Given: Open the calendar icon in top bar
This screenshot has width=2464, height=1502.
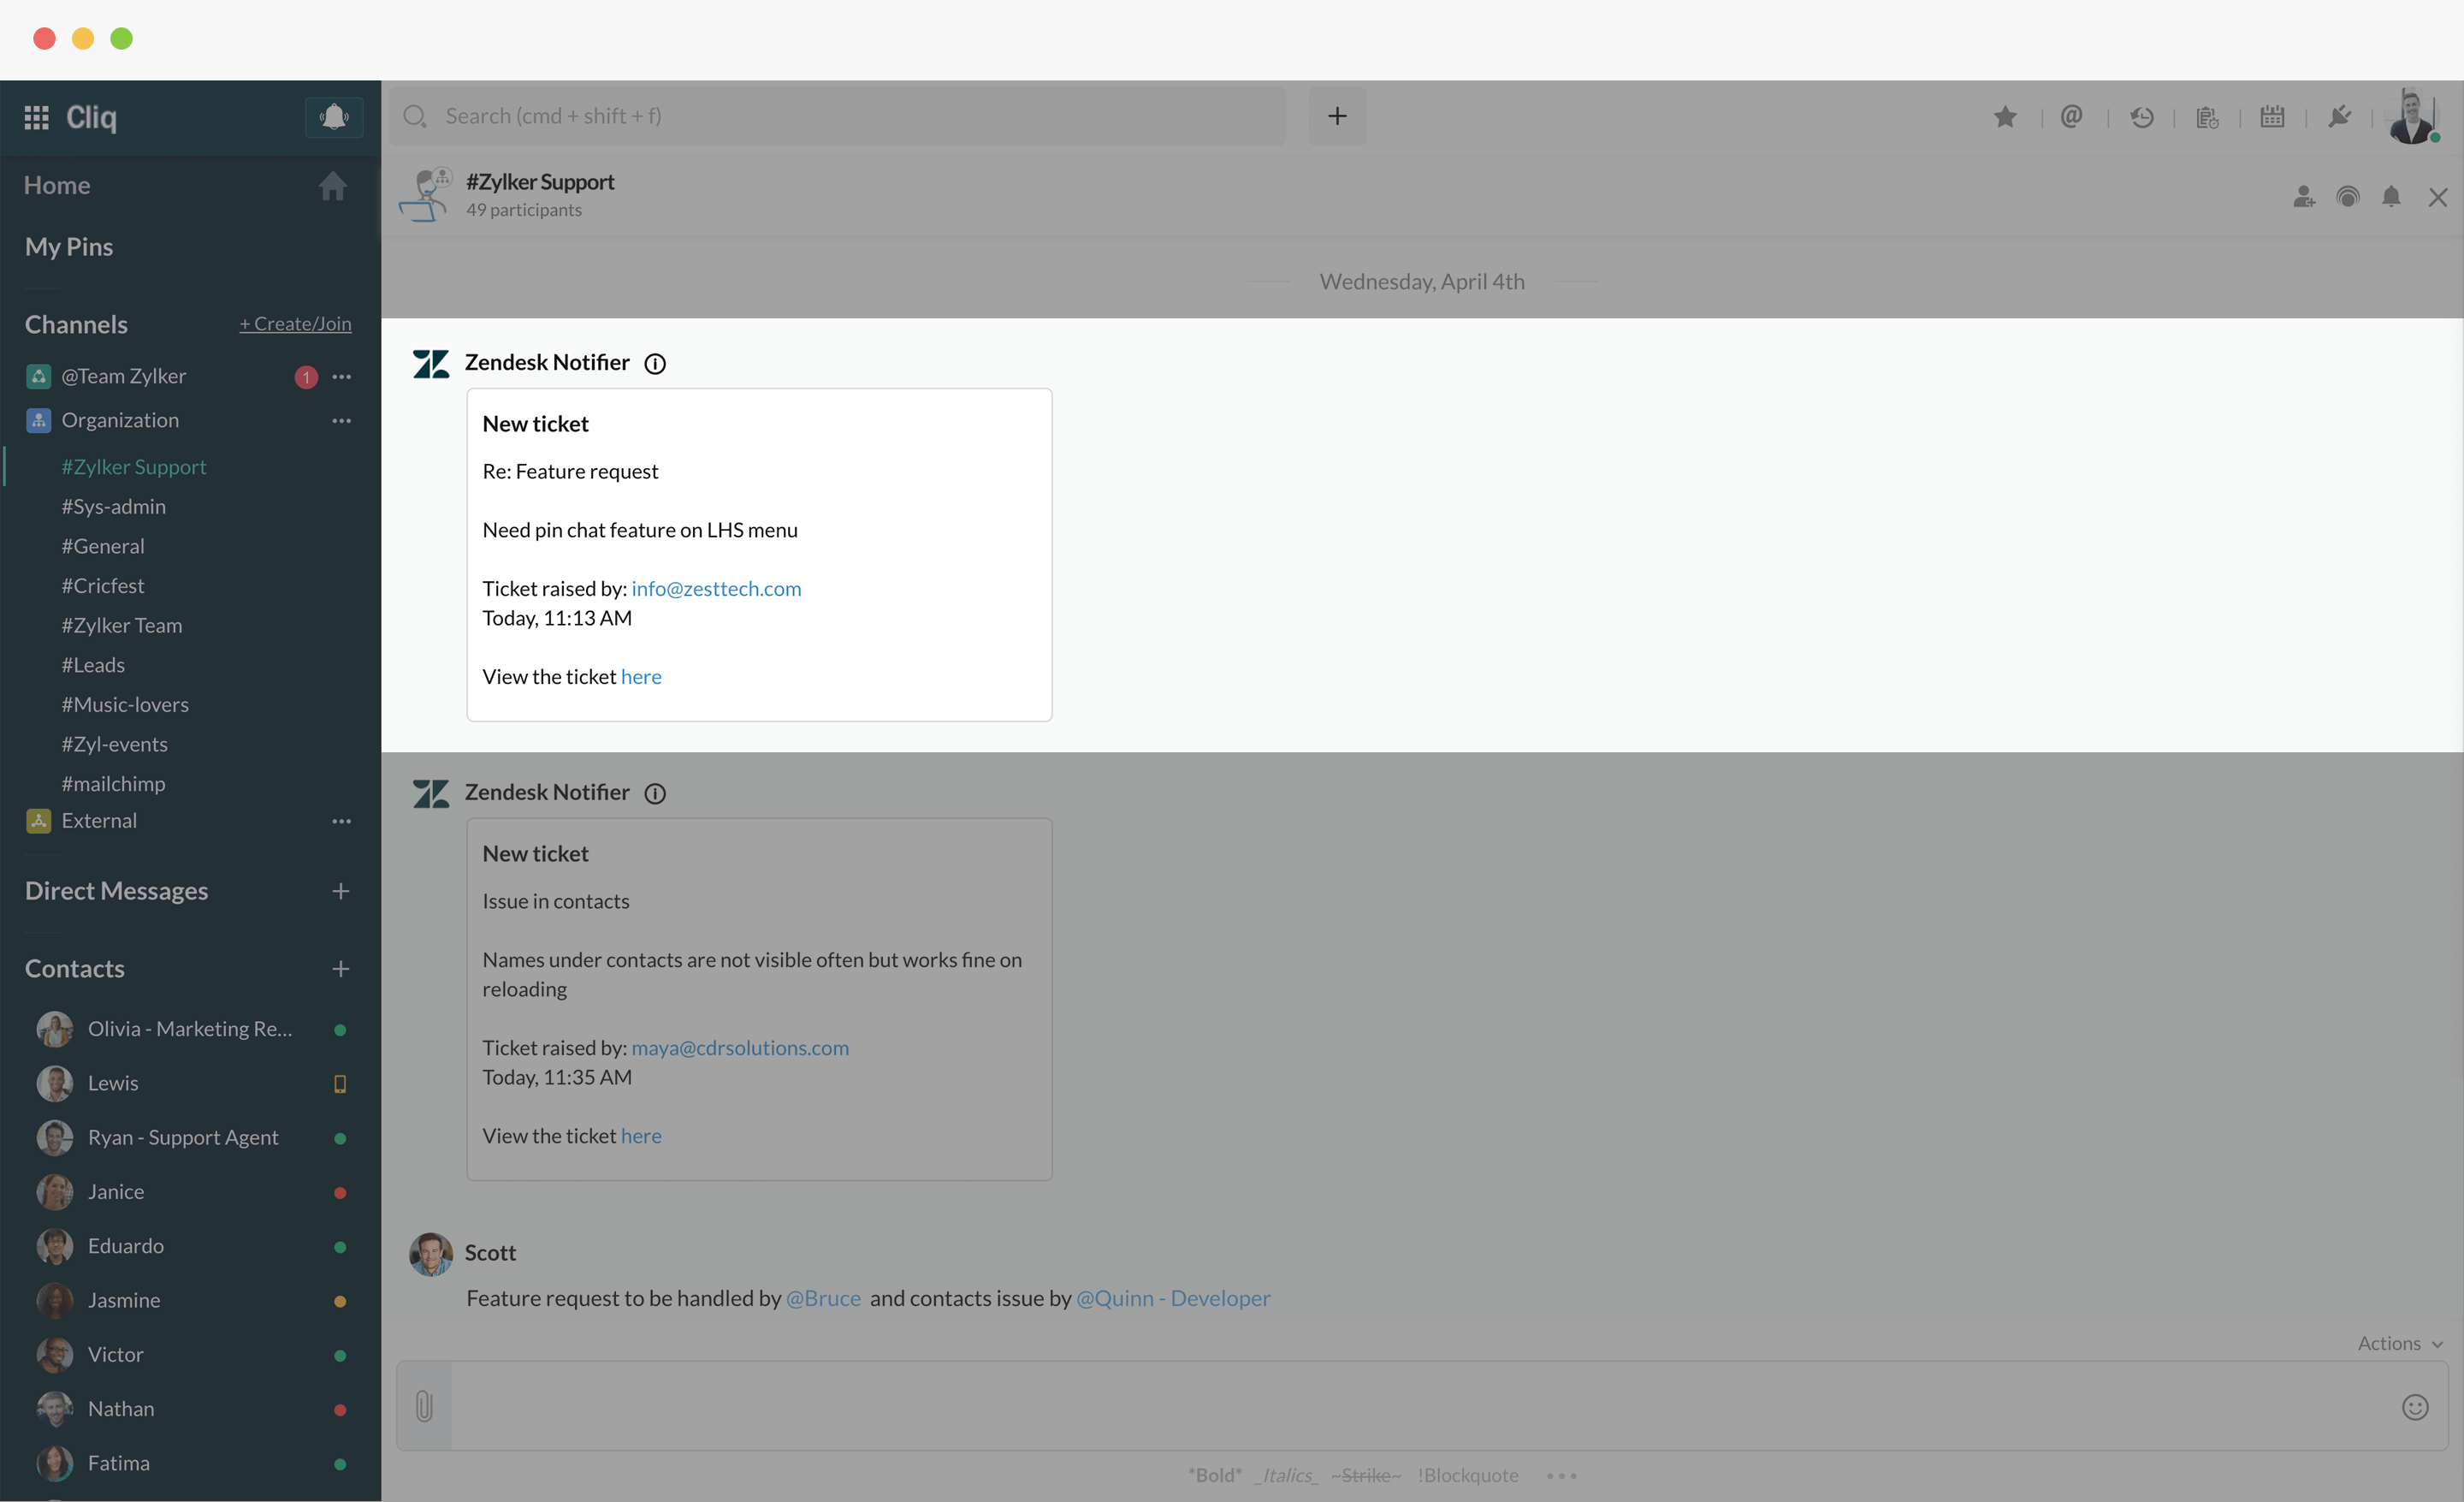Looking at the screenshot, I should [2272, 117].
